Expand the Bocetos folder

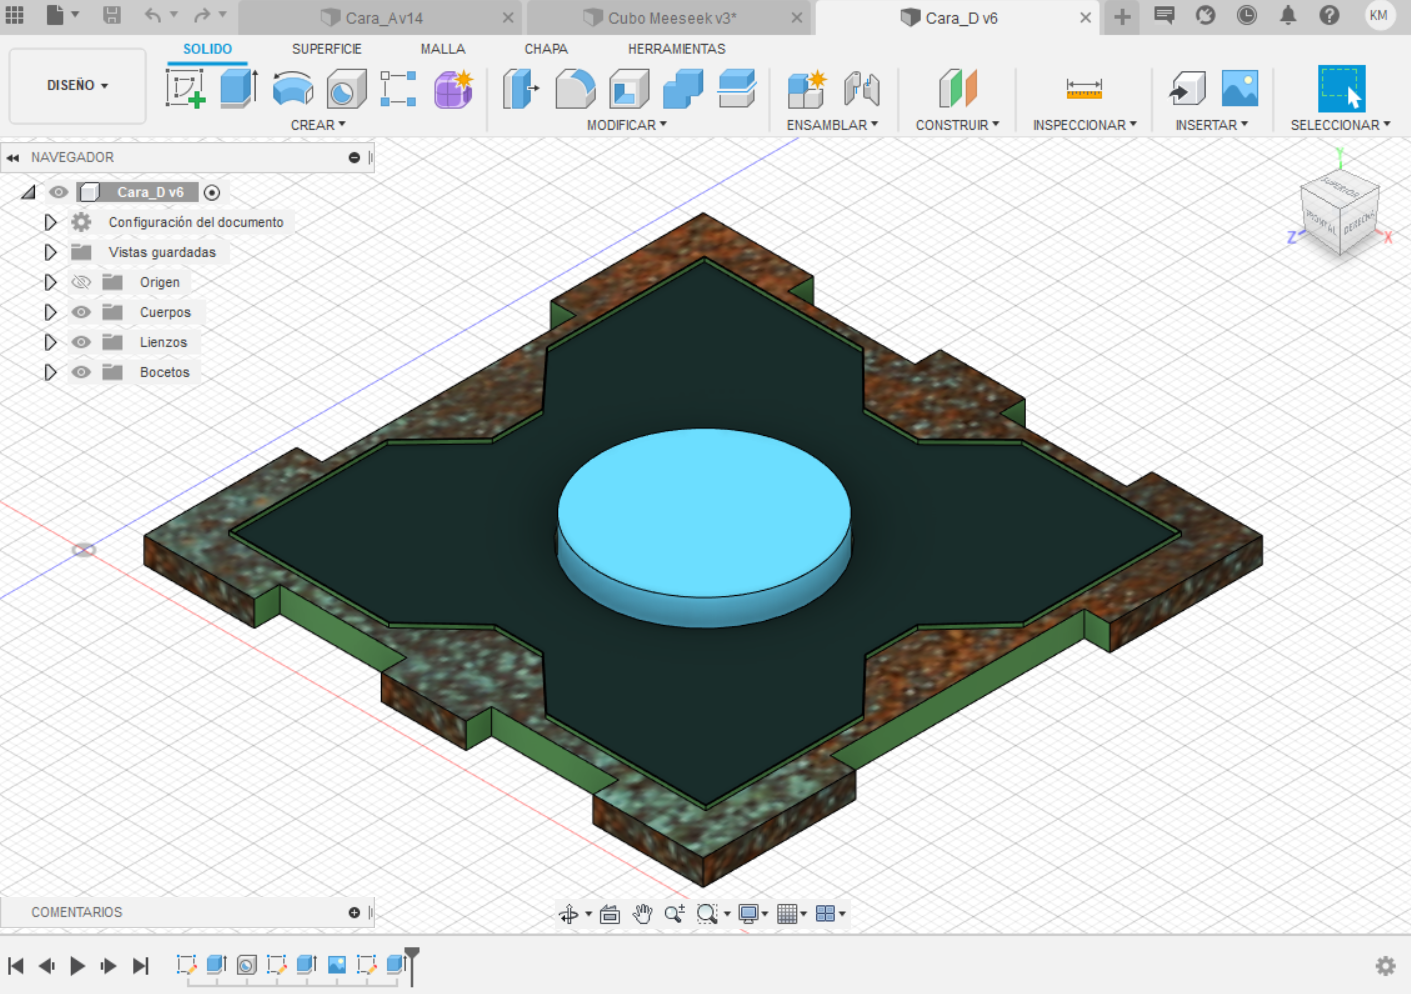point(50,372)
